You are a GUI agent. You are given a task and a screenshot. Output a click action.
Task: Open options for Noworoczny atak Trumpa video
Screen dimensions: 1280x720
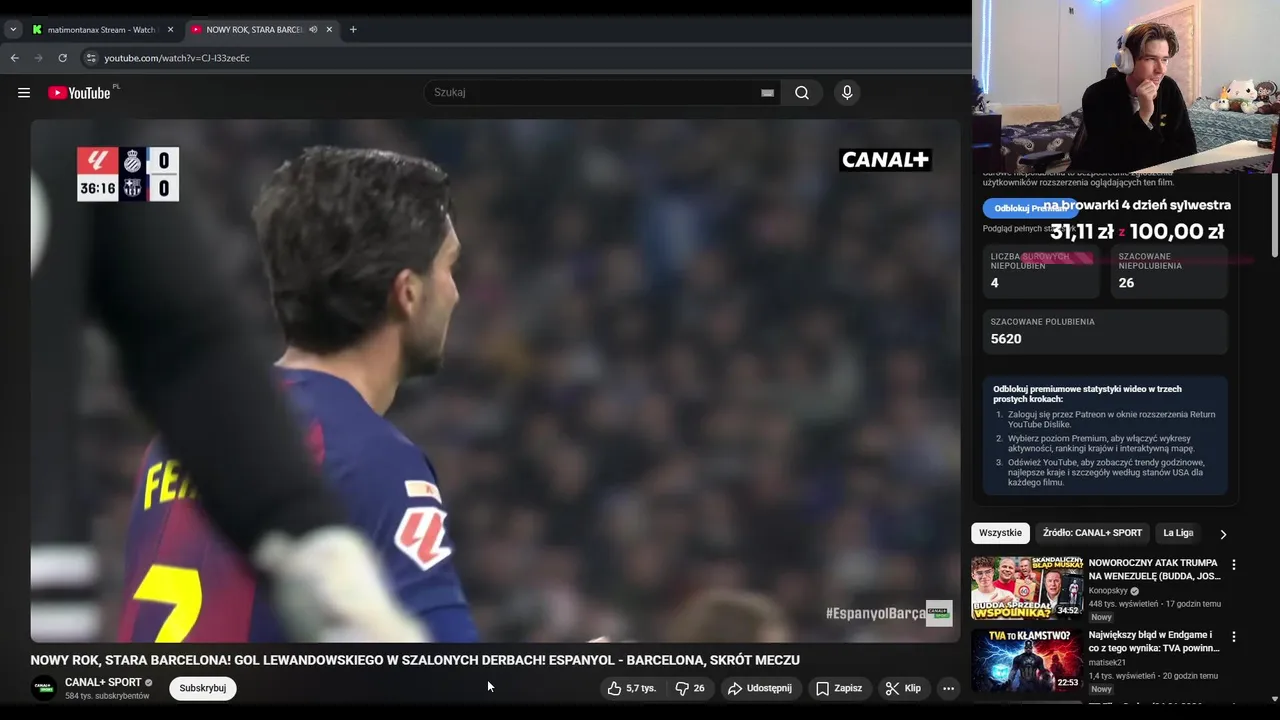(x=1233, y=565)
